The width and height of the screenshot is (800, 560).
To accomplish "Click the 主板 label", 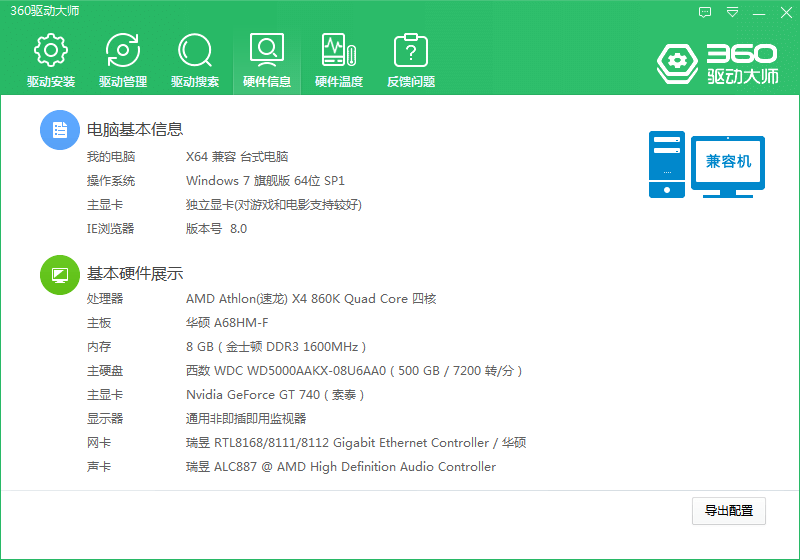I will [x=99, y=322].
